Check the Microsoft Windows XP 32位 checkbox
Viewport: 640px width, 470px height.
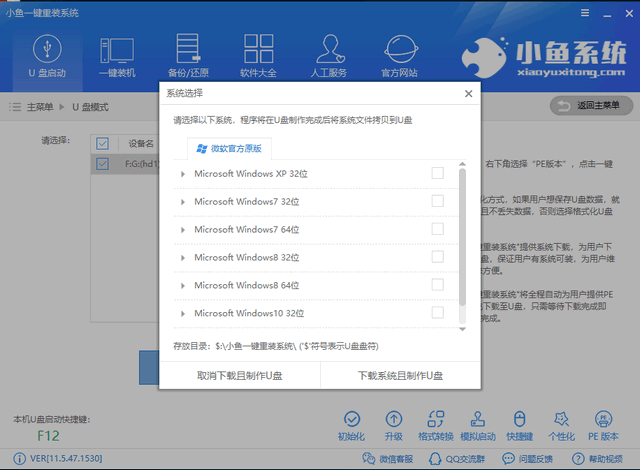tap(437, 174)
